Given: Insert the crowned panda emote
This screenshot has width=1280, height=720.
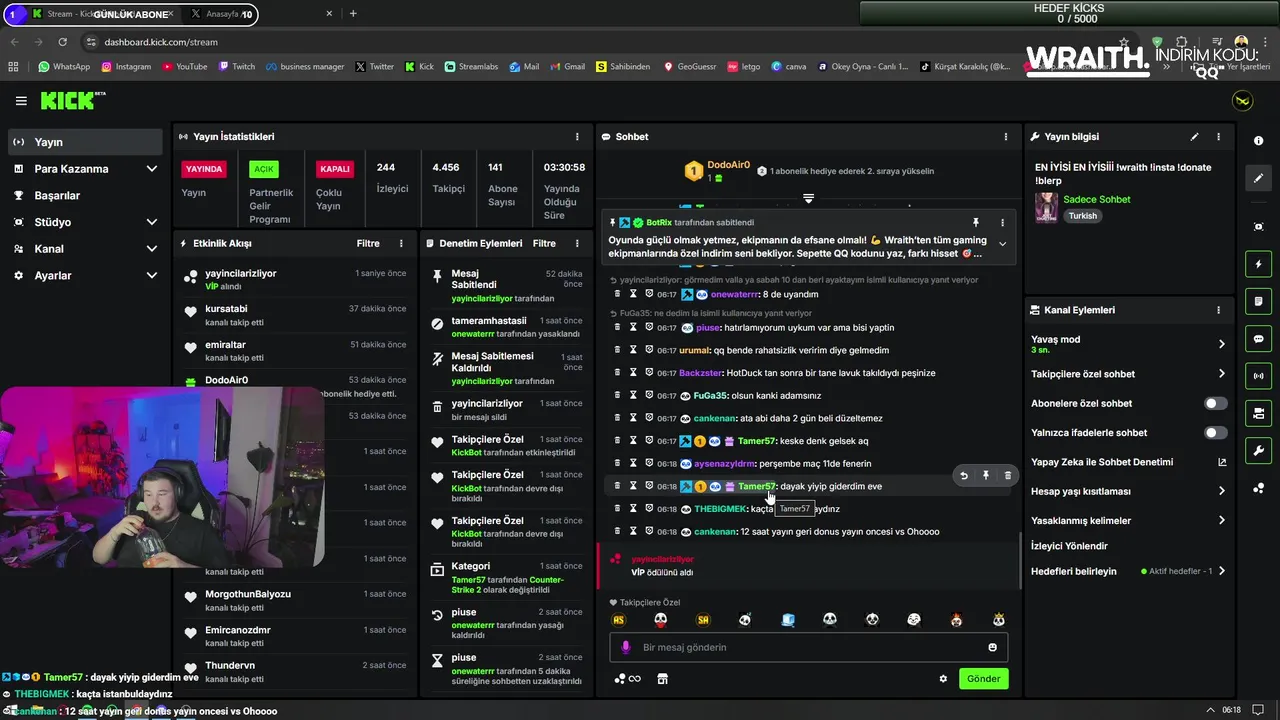Looking at the screenshot, I should pos(998,620).
